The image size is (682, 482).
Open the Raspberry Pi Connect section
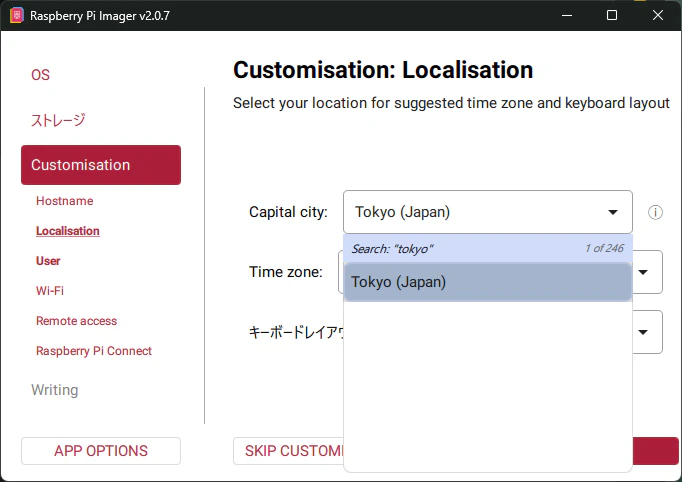pyautogui.click(x=94, y=351)
